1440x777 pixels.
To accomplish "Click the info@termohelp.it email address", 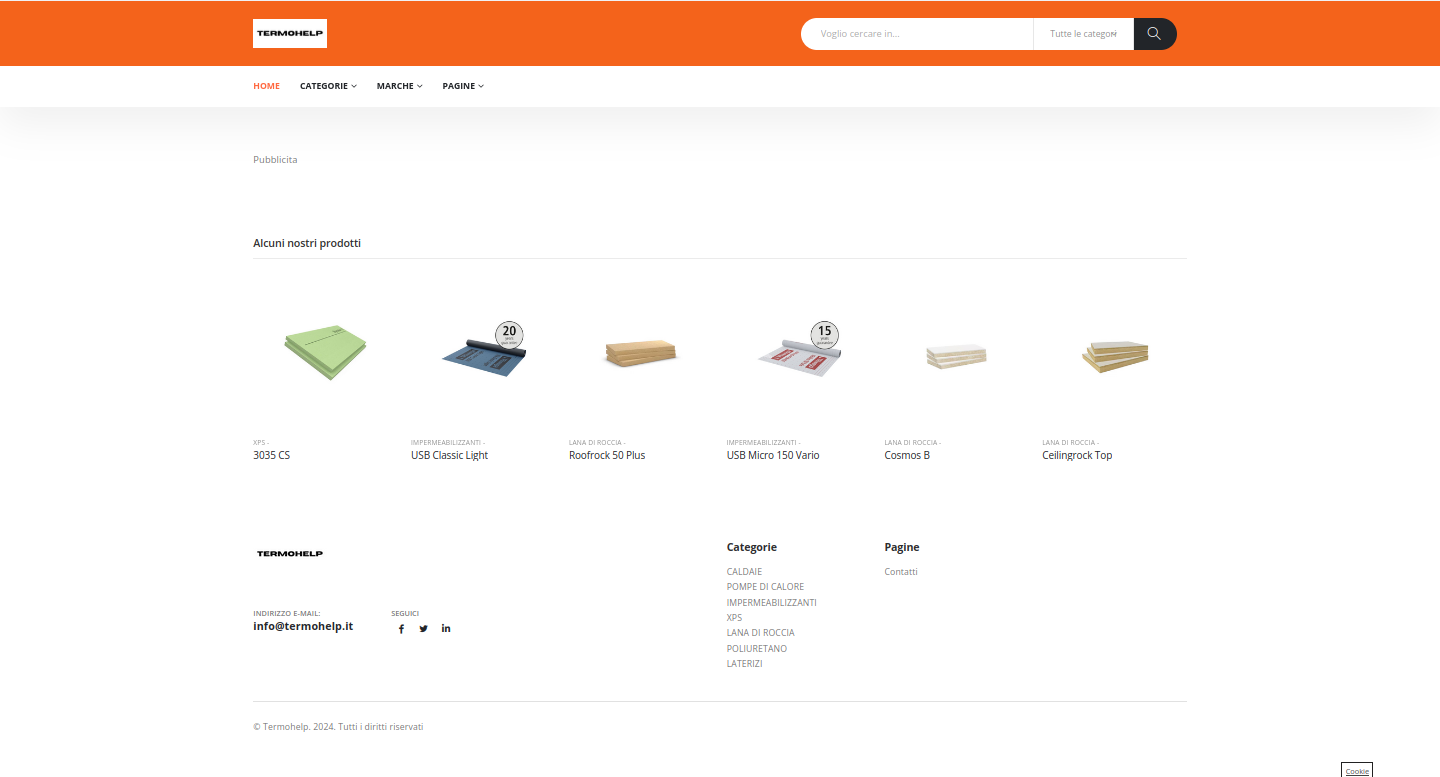I will (x=303, y=626).
